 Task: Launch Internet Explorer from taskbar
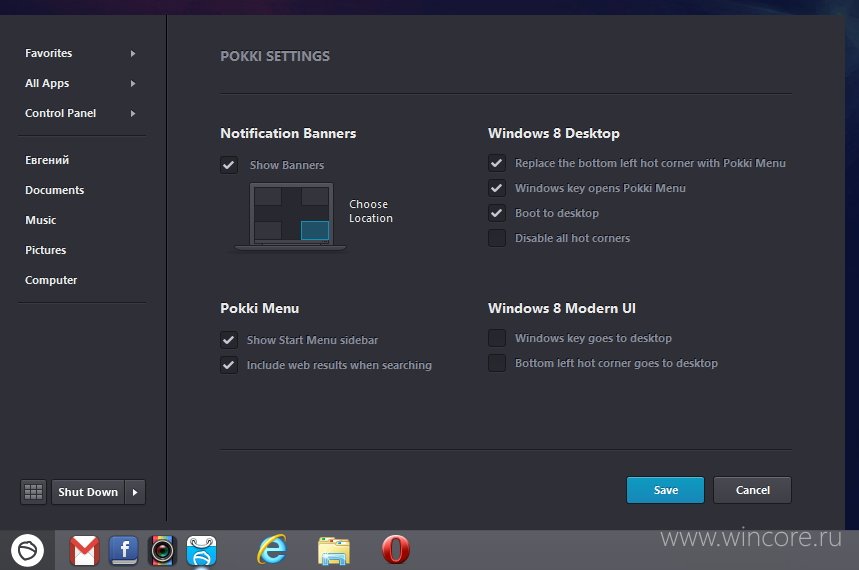pos(272,550)
